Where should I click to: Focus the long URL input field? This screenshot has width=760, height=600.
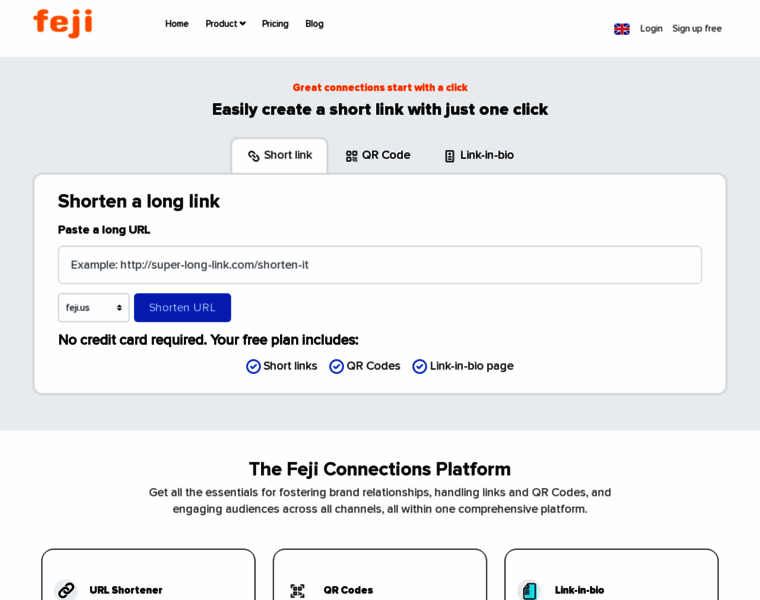(x=380, y=265)
